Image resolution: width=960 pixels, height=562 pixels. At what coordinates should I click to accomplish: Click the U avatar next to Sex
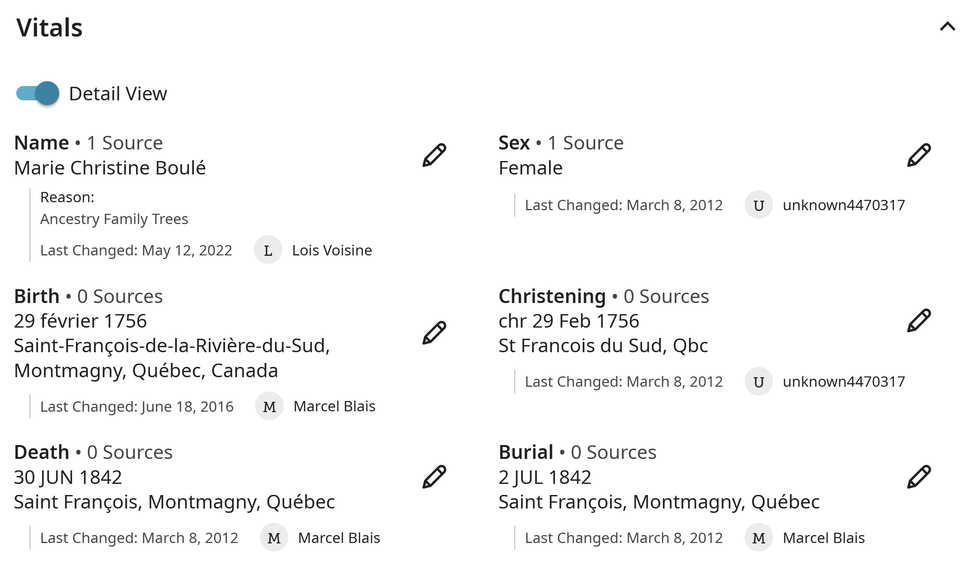pos(759,205)
